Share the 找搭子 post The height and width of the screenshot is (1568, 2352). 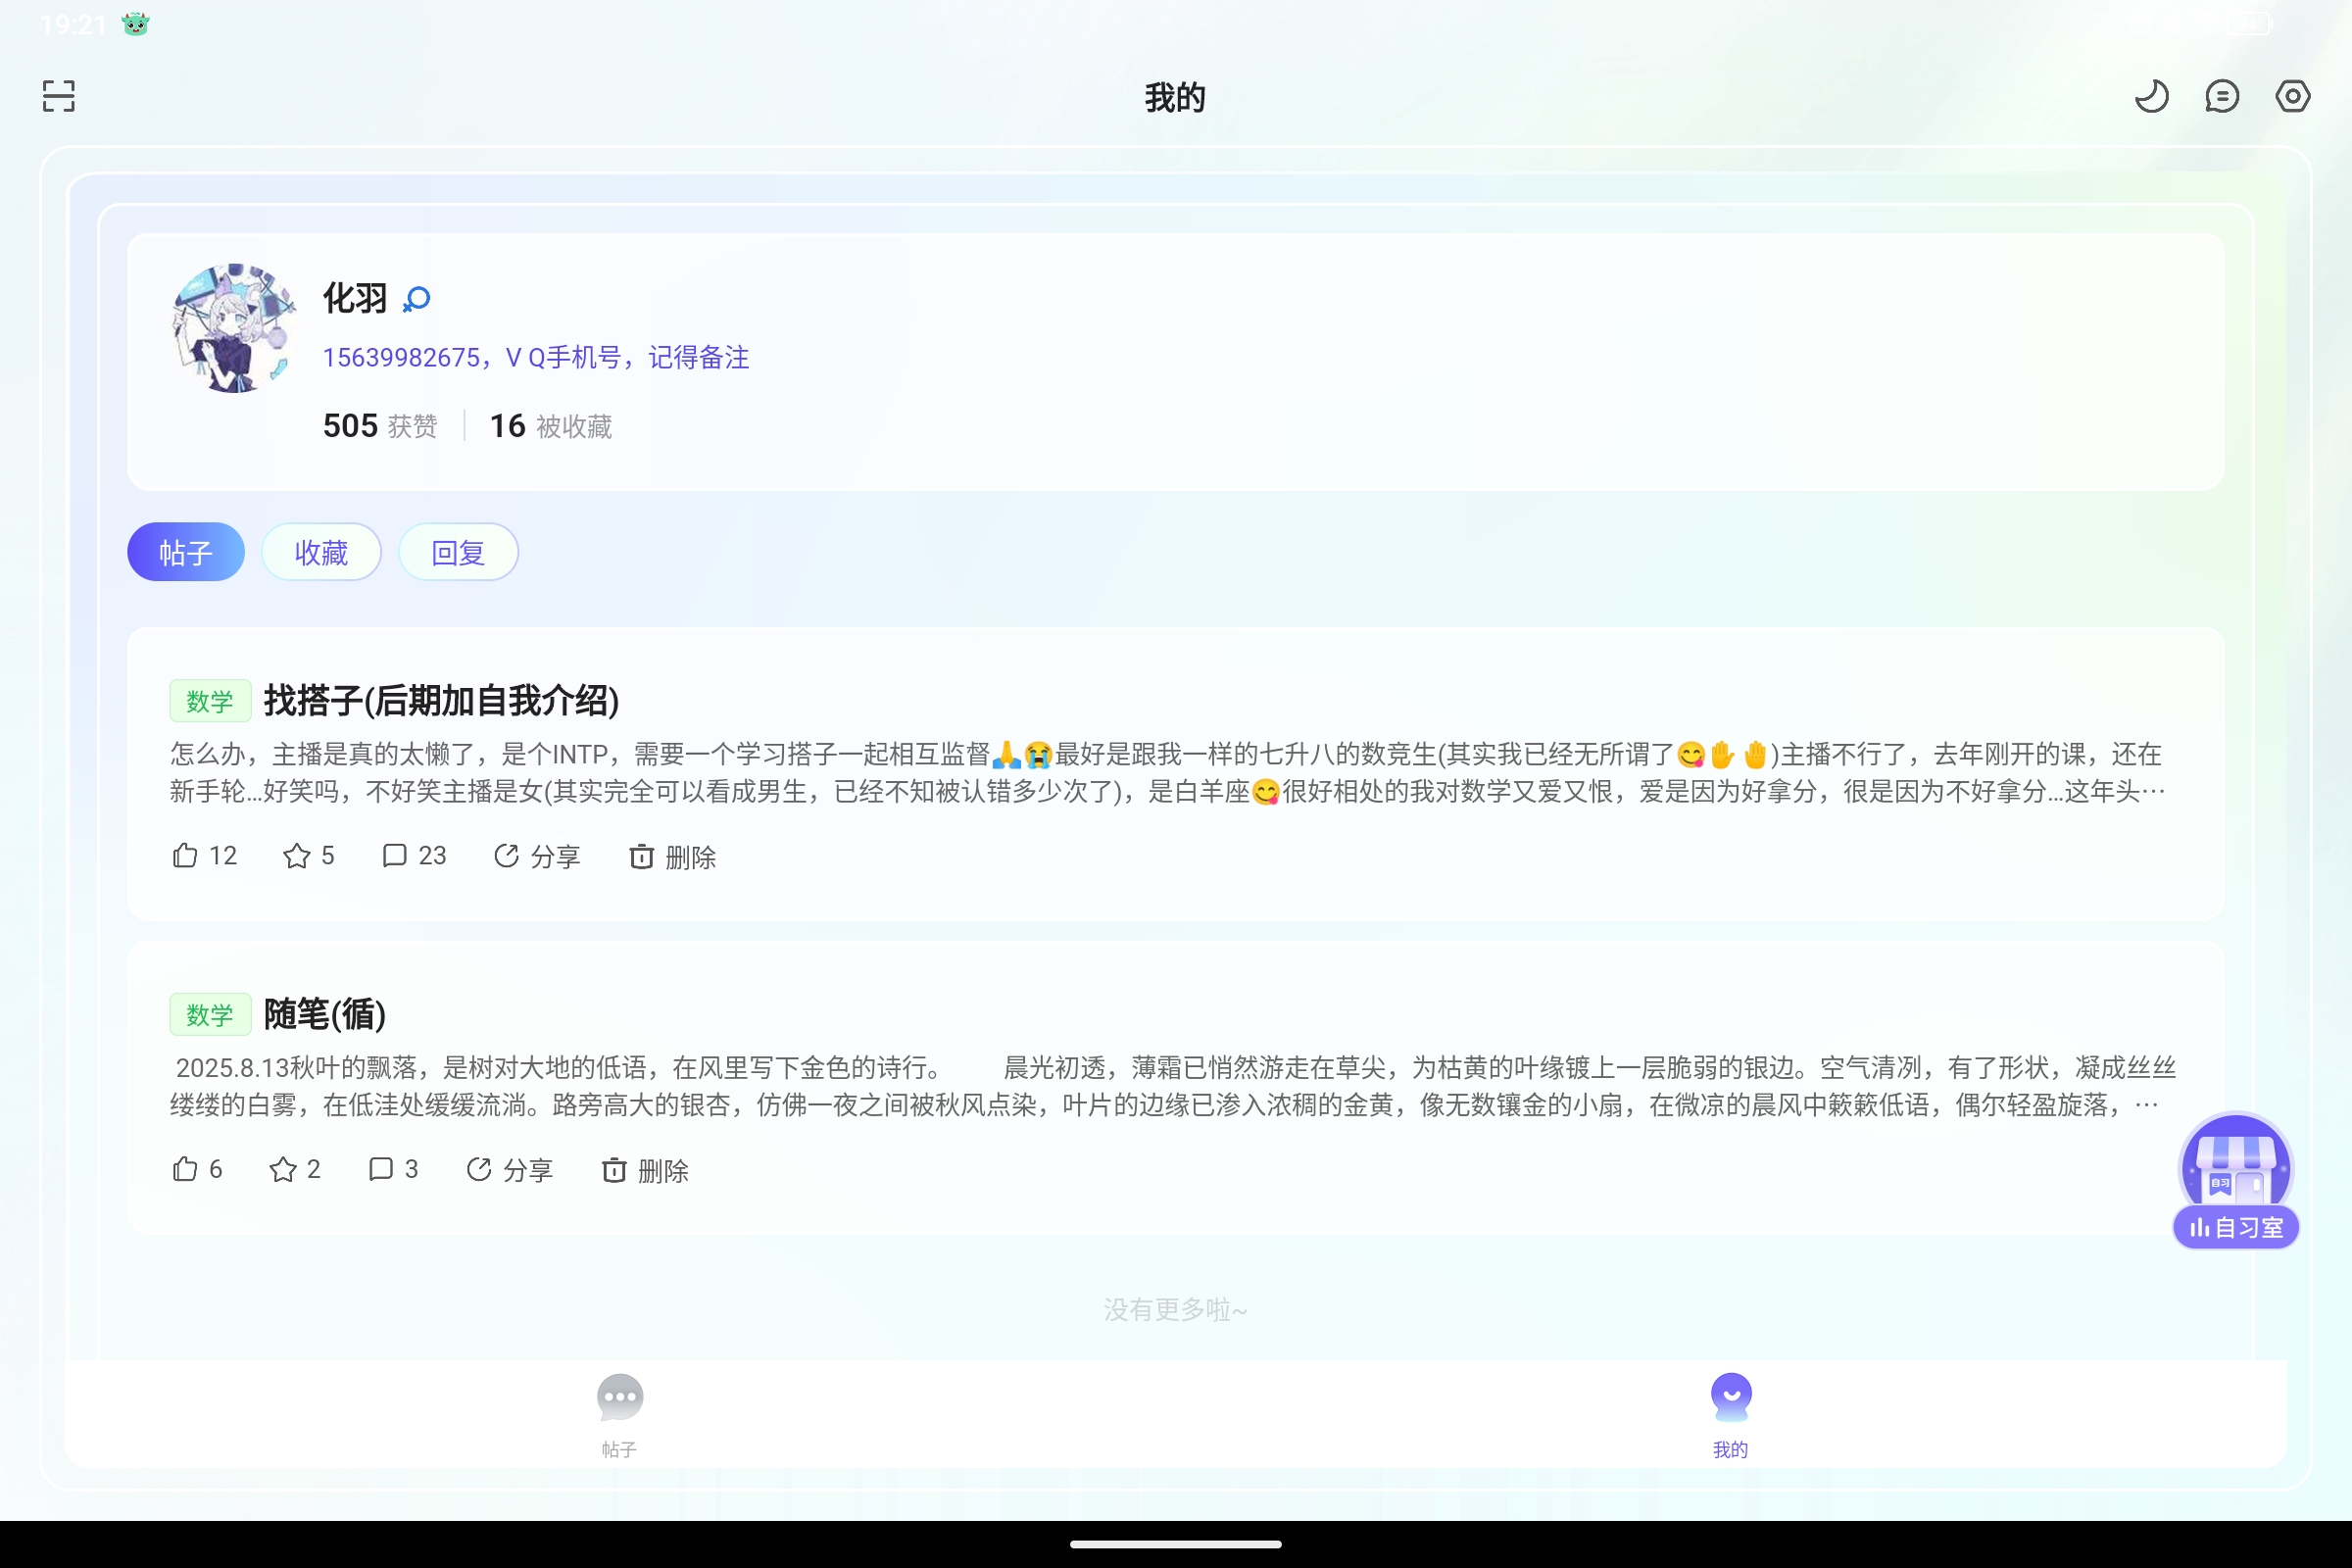pos(537,856)
